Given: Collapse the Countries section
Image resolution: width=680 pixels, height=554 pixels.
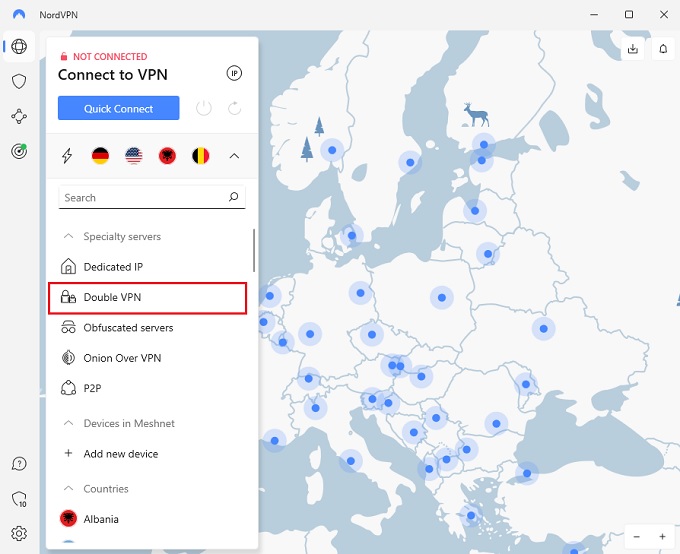Looking at the screenshot, I should [69, 488].
